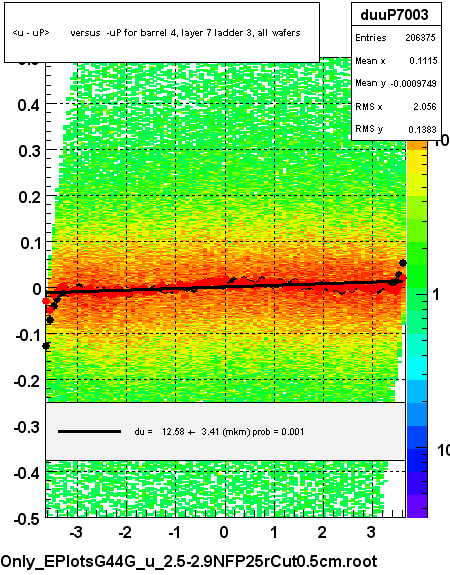450x575 pixels.
Task: Click the du = 12.58 legend text
Action: click(219, 432)
